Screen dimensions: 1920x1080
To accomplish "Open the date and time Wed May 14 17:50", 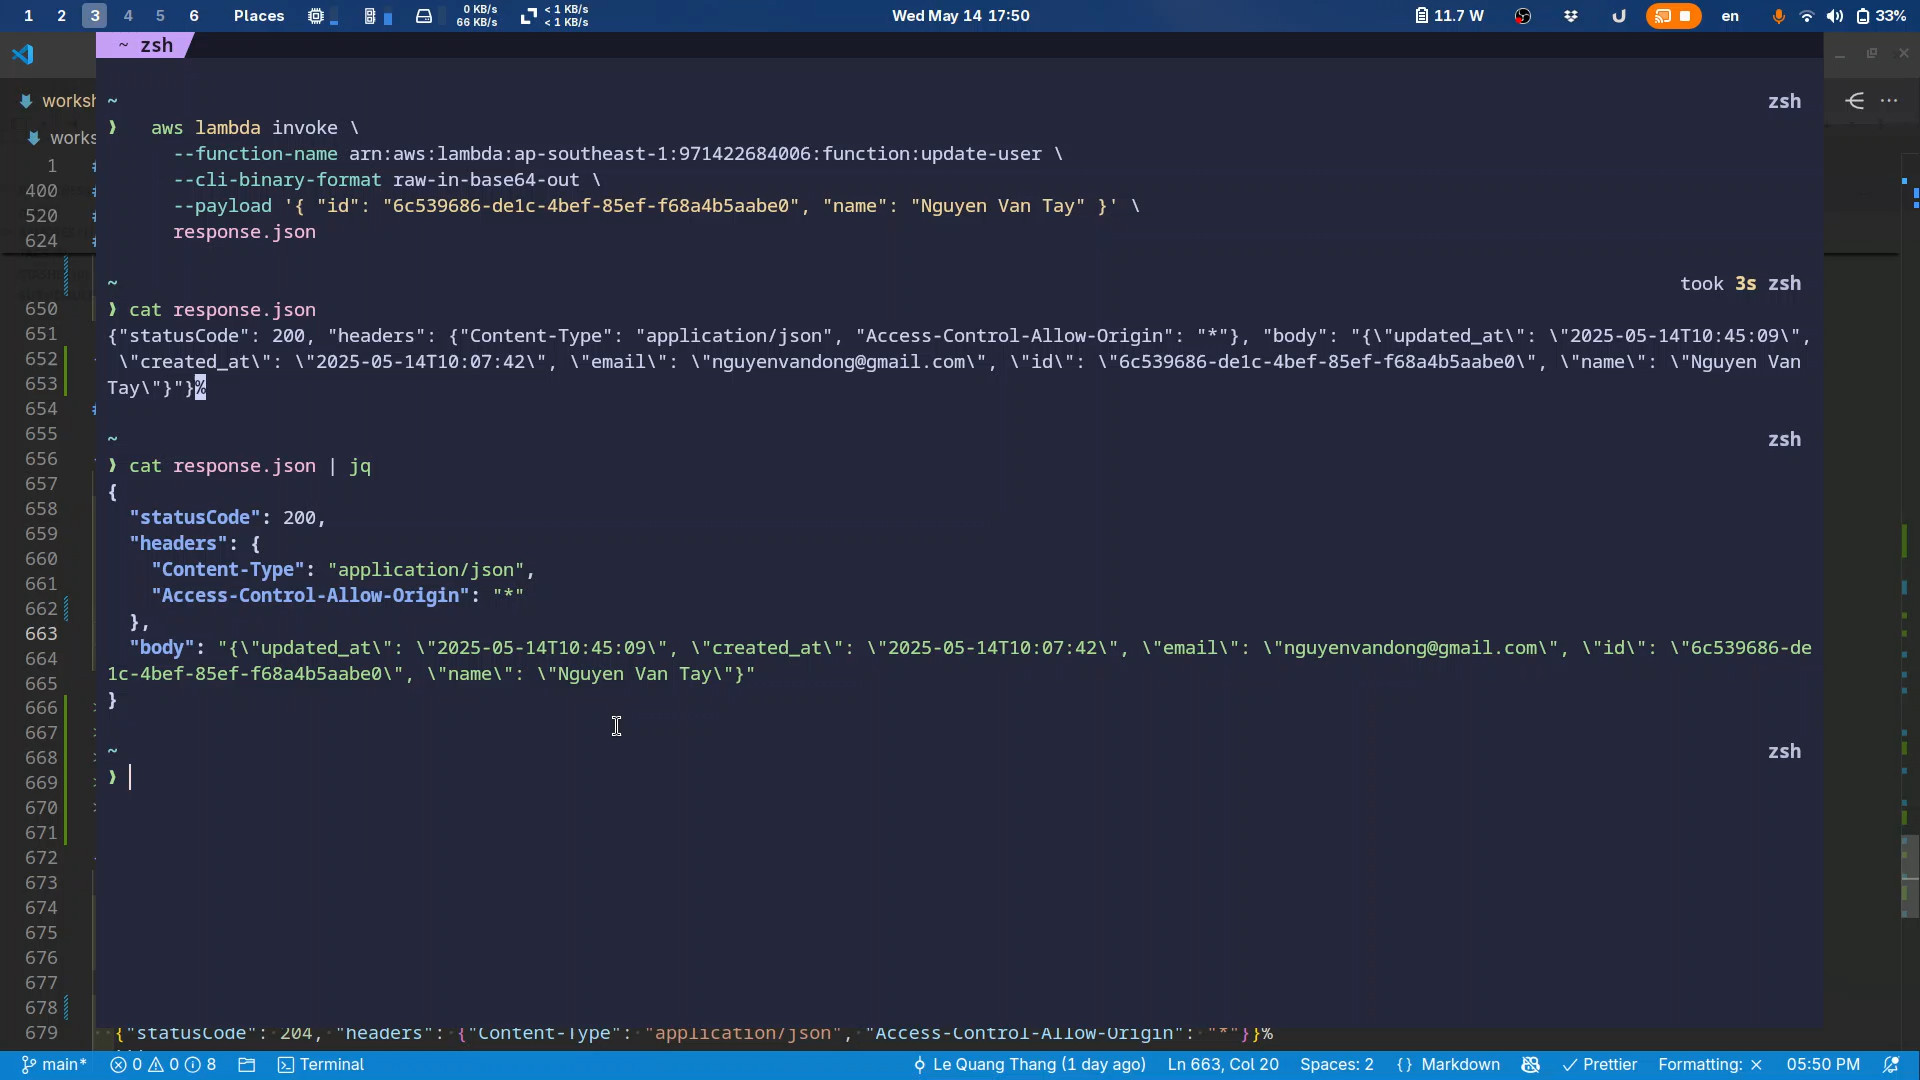I will pyautogui.click(x=960, y=16).
